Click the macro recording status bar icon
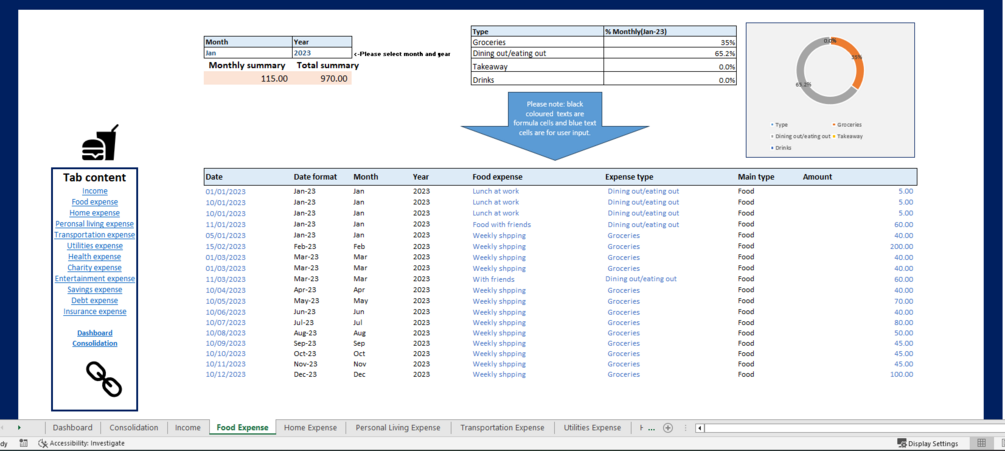Image resolution: width=1005 pixels, height=451 pixels. click(23, 443)
